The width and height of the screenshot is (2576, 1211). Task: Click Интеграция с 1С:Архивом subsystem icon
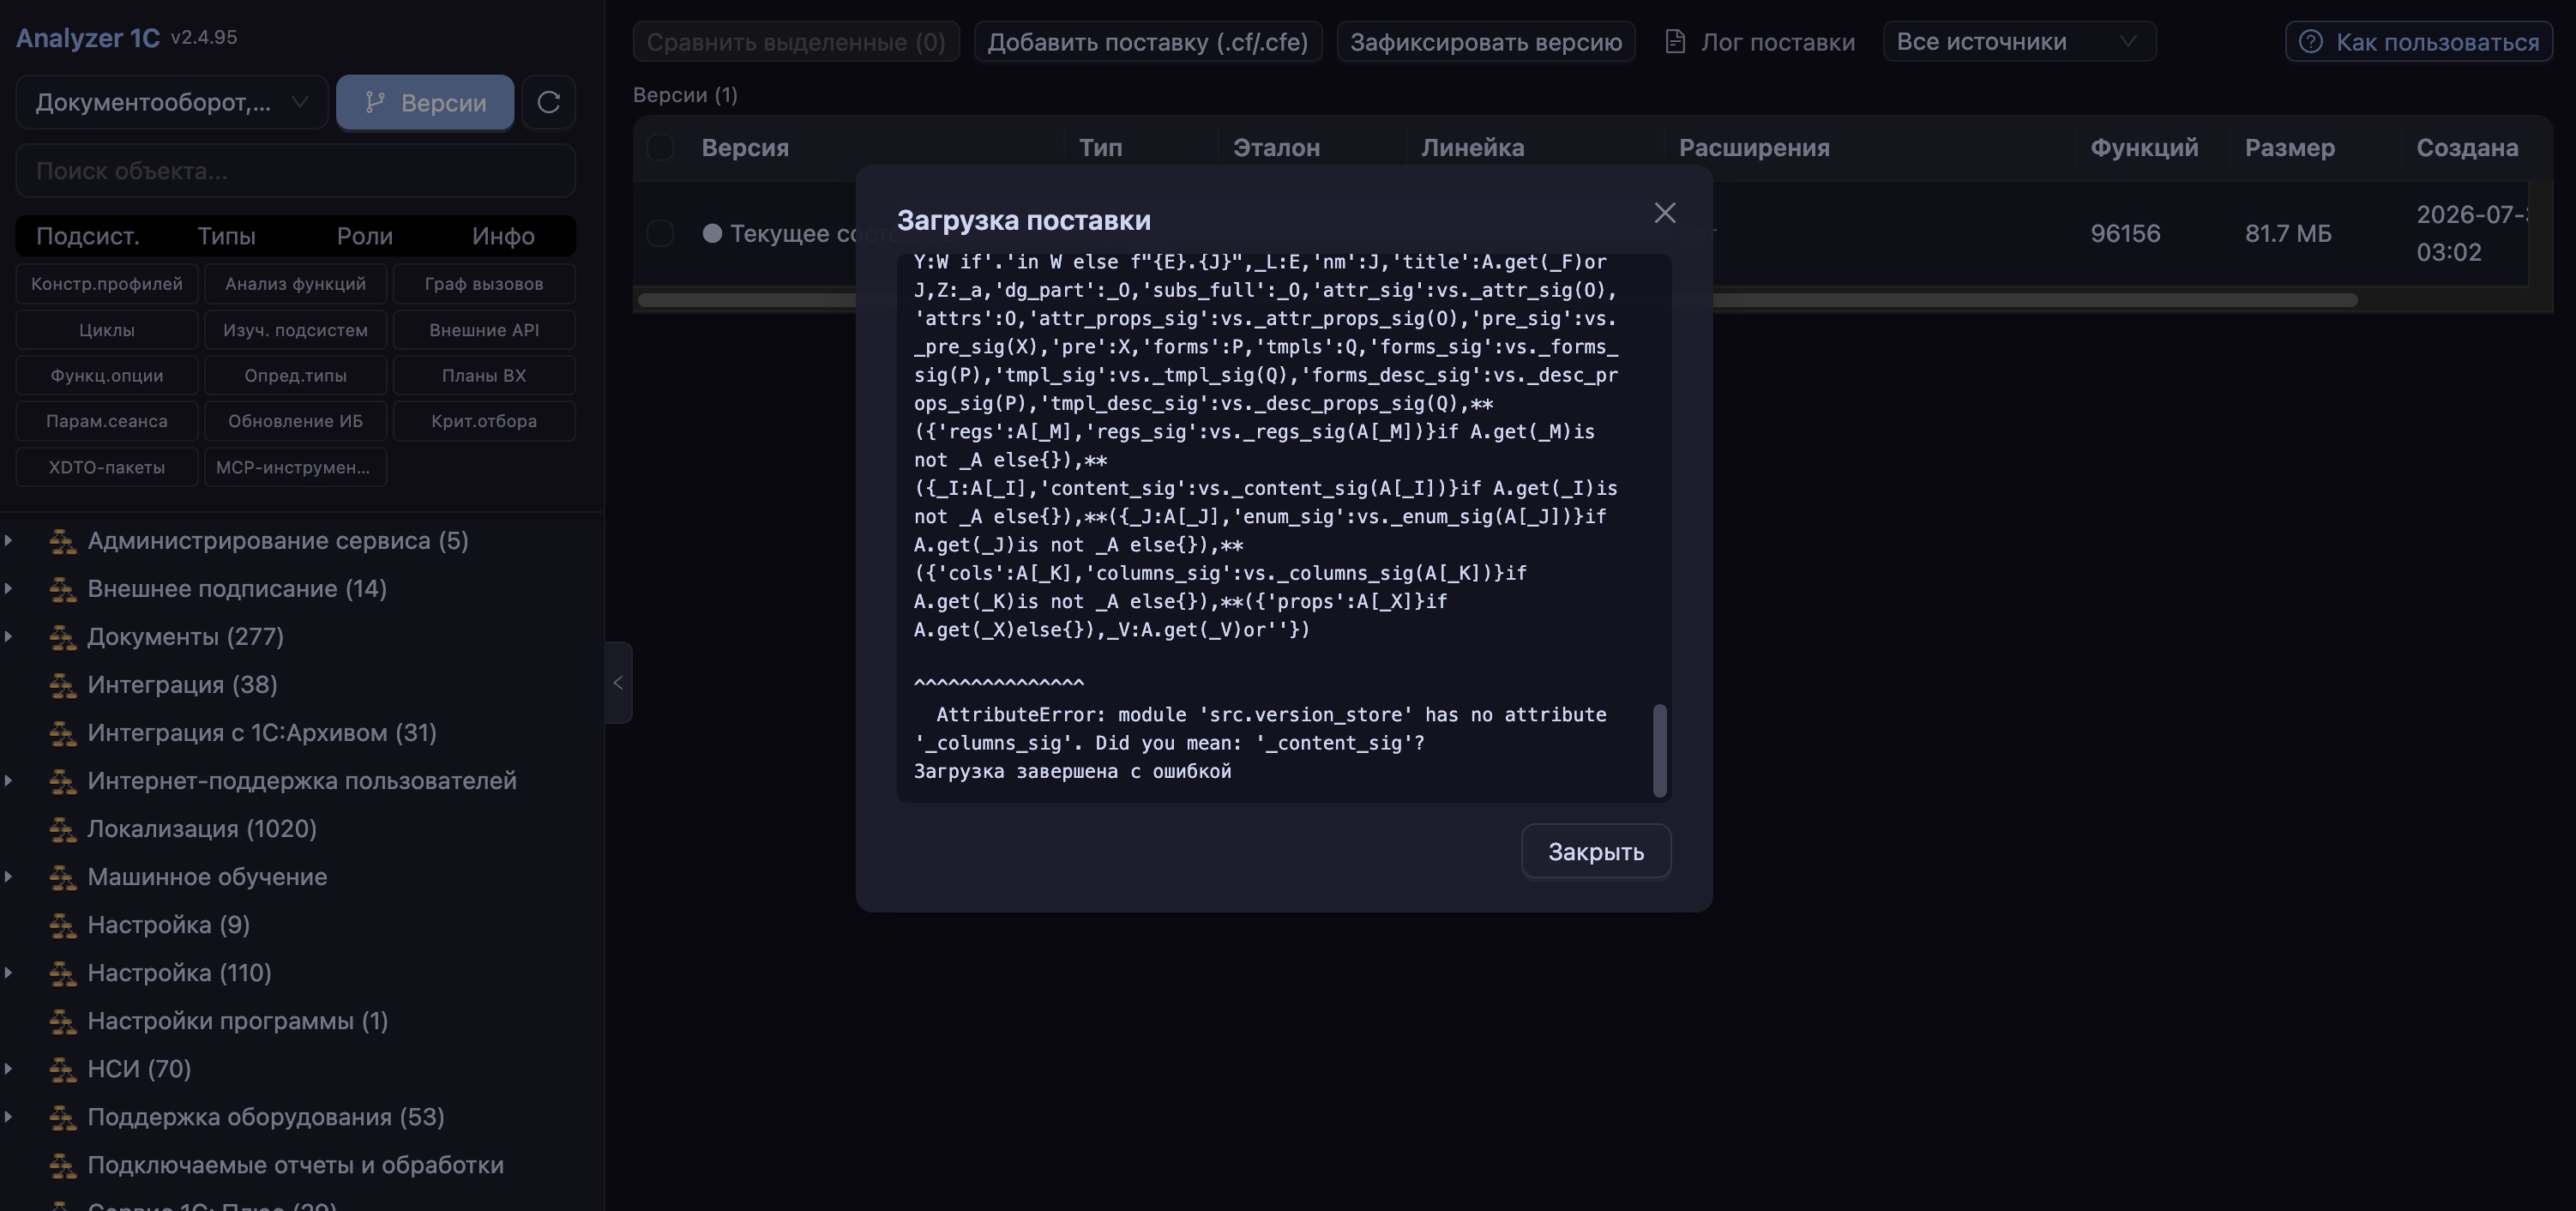[x=63, y=733]
